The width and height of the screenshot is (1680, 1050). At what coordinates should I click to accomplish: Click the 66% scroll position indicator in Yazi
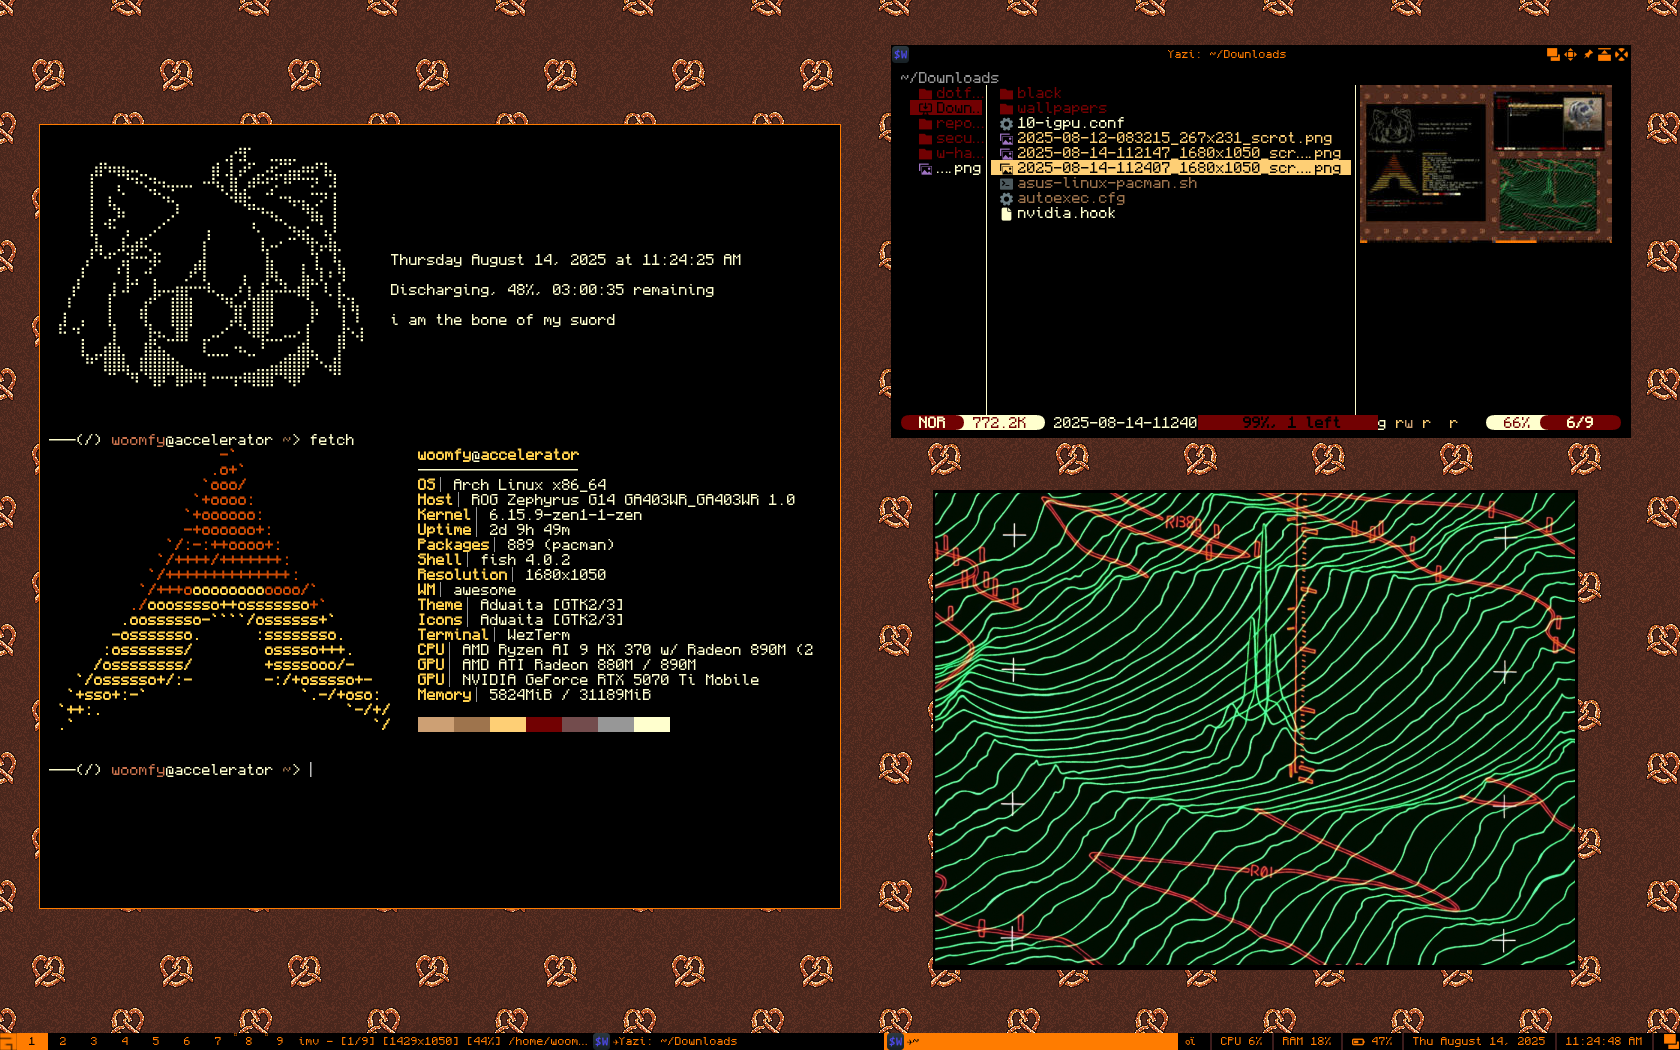1516,423
